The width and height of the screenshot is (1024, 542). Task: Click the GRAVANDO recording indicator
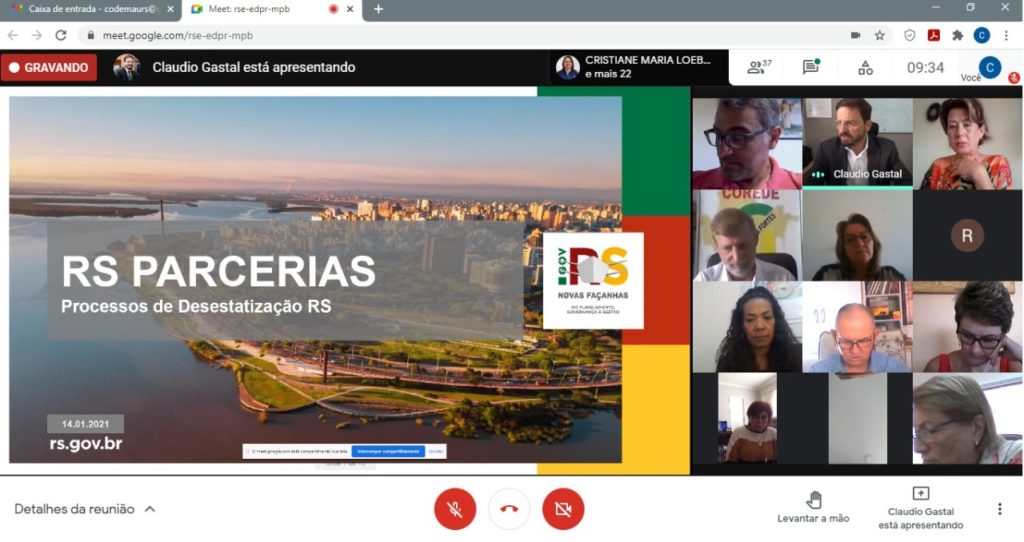pos(49,67)
